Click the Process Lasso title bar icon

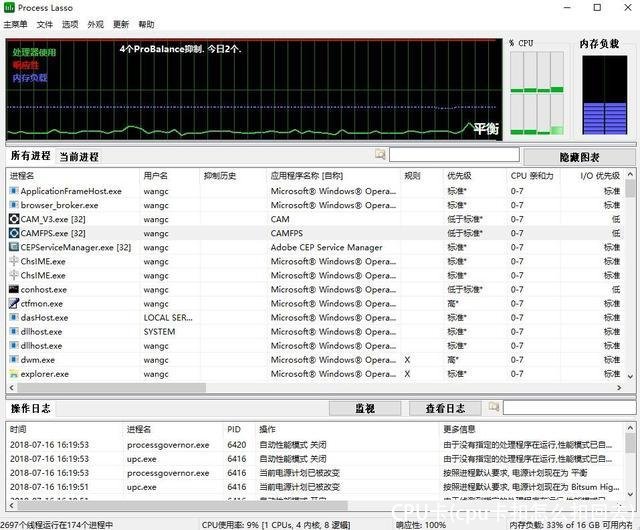click(9, 7)
